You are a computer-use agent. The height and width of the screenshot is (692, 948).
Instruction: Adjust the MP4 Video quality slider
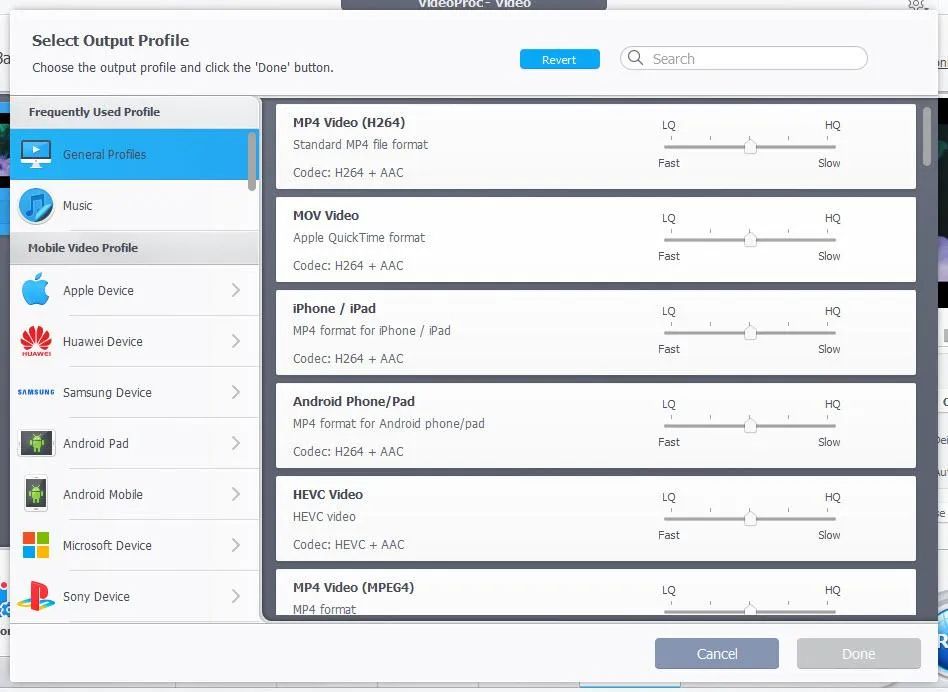point(750,145)
